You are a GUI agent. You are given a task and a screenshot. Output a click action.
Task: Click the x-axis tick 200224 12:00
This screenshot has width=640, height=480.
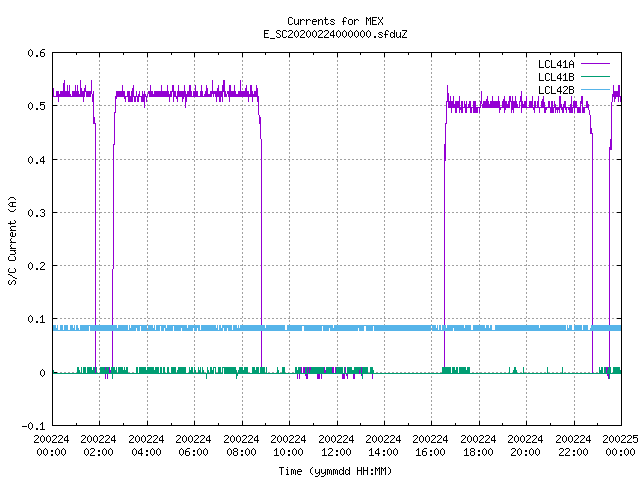click(336, 446)
